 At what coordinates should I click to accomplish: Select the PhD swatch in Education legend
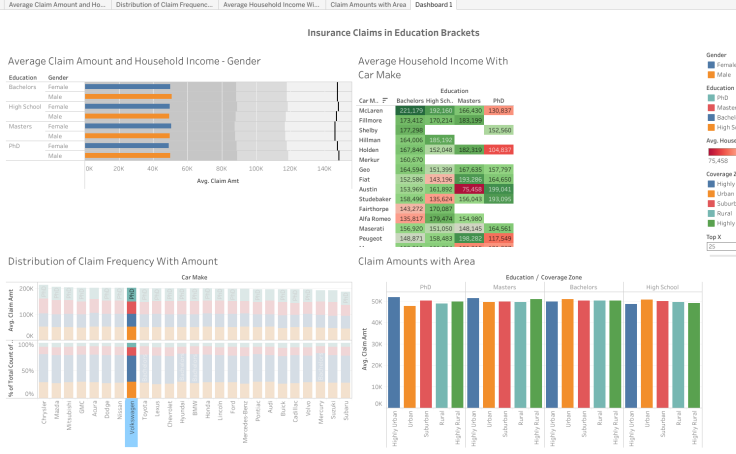(x=711, y=98)
